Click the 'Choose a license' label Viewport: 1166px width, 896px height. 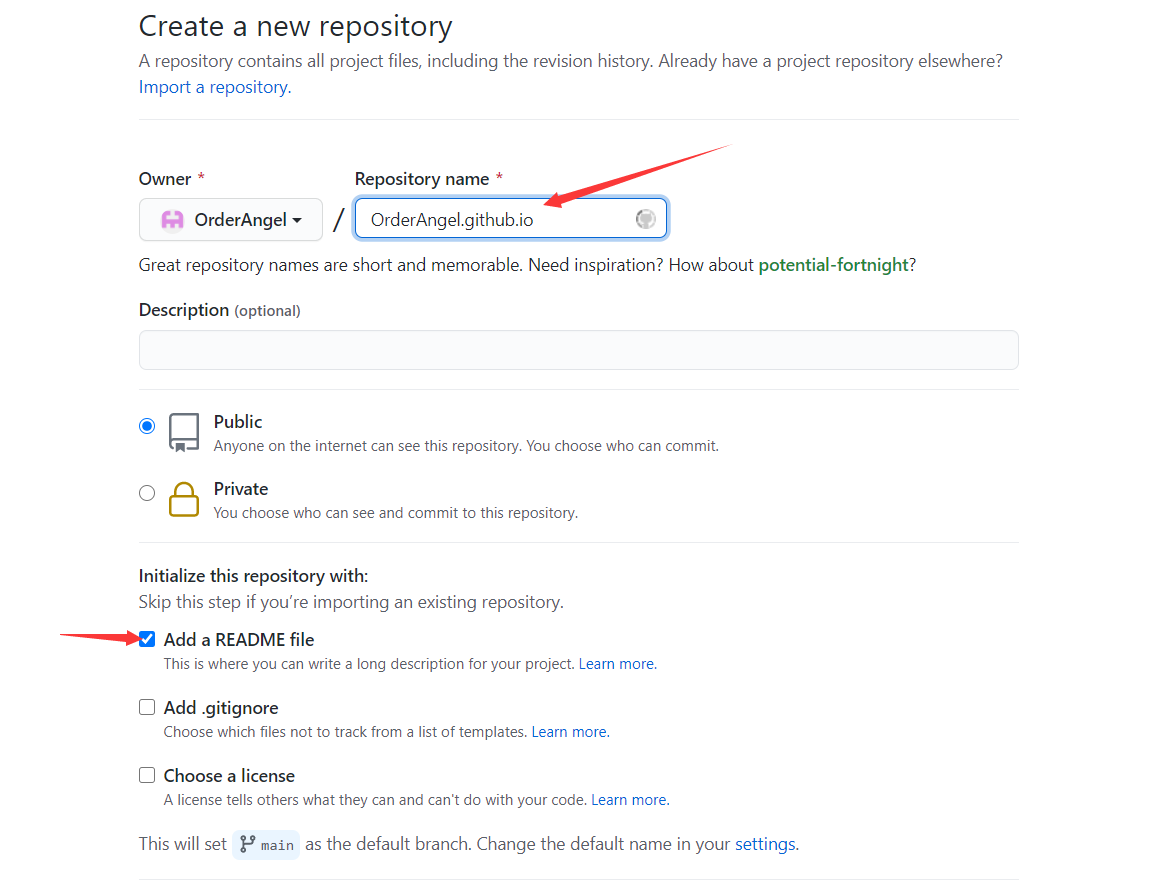pos(229,776)
